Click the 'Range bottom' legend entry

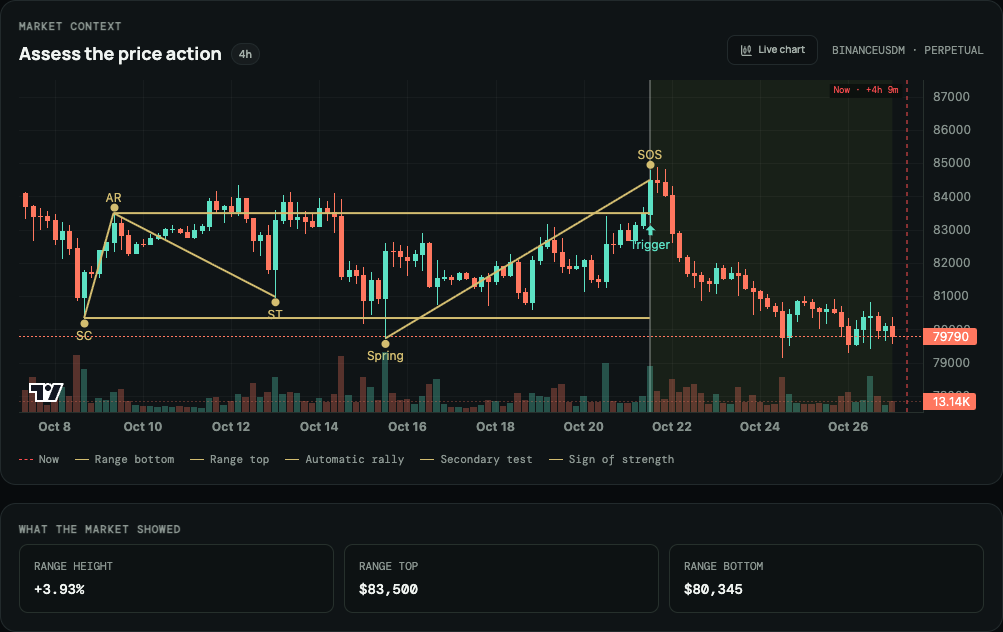coord(125,459)
